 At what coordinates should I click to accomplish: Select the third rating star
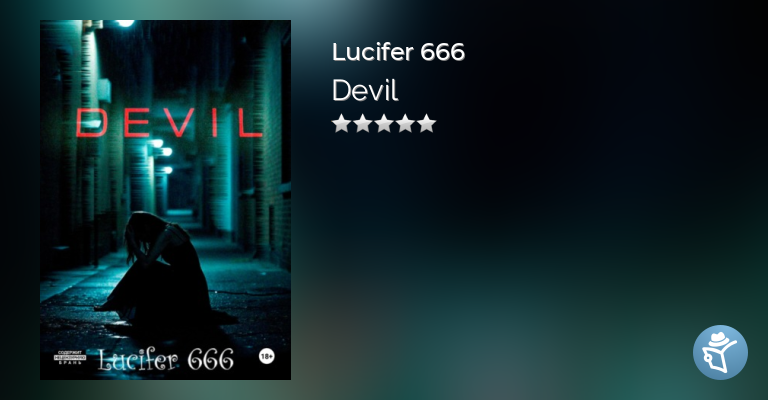pyautogui.click(x=384, y=123)
